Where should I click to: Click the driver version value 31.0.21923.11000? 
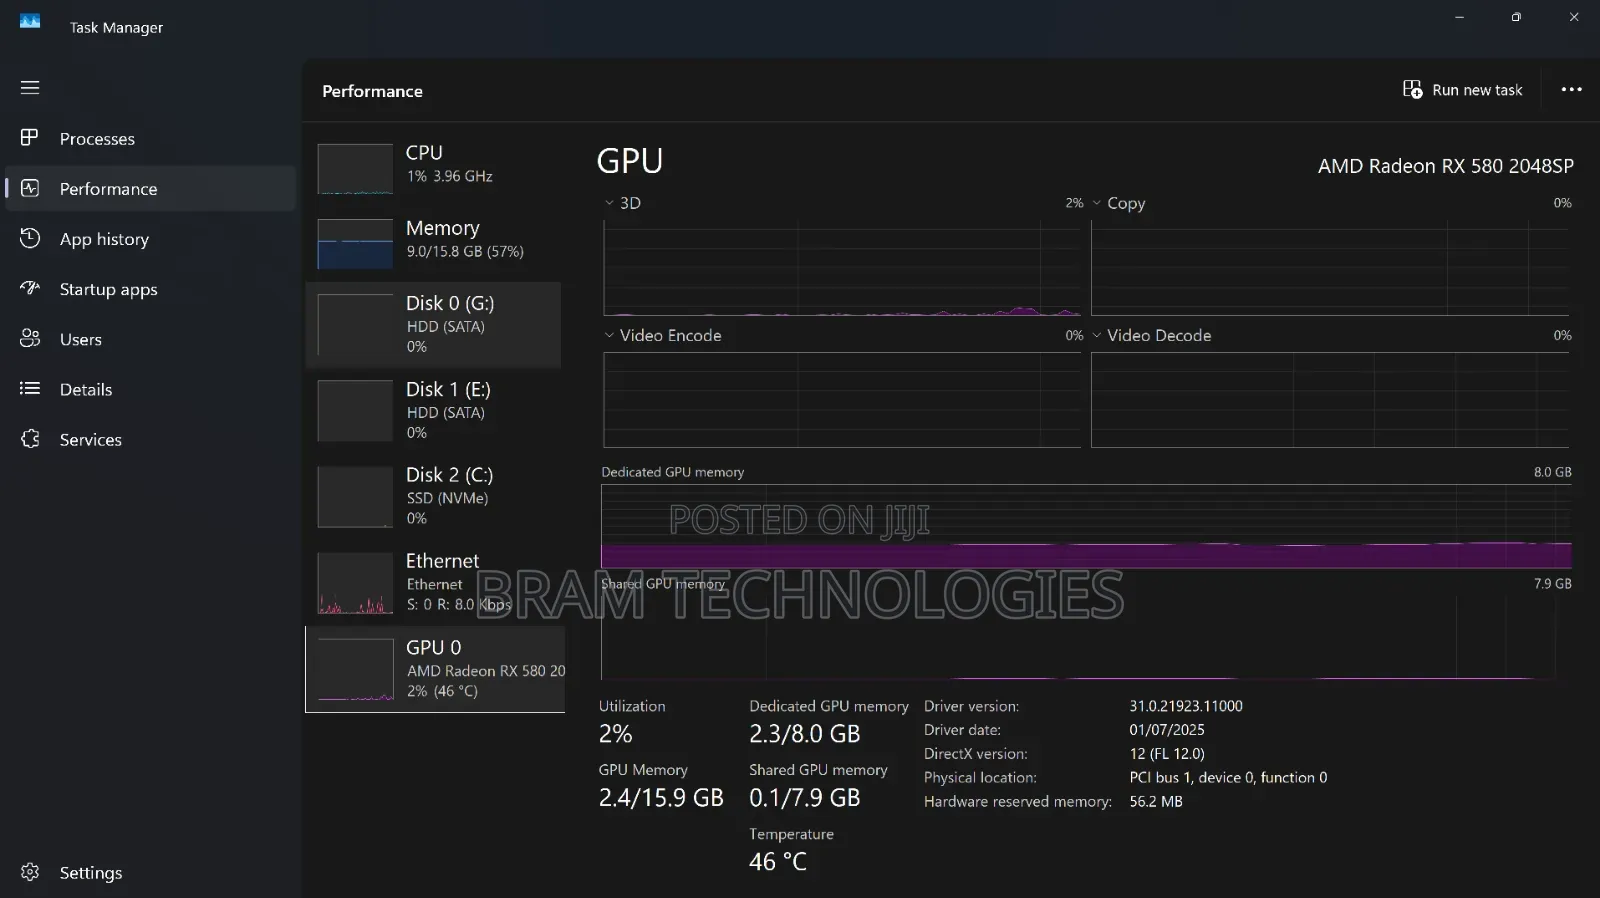click(x=1186, y=706)
